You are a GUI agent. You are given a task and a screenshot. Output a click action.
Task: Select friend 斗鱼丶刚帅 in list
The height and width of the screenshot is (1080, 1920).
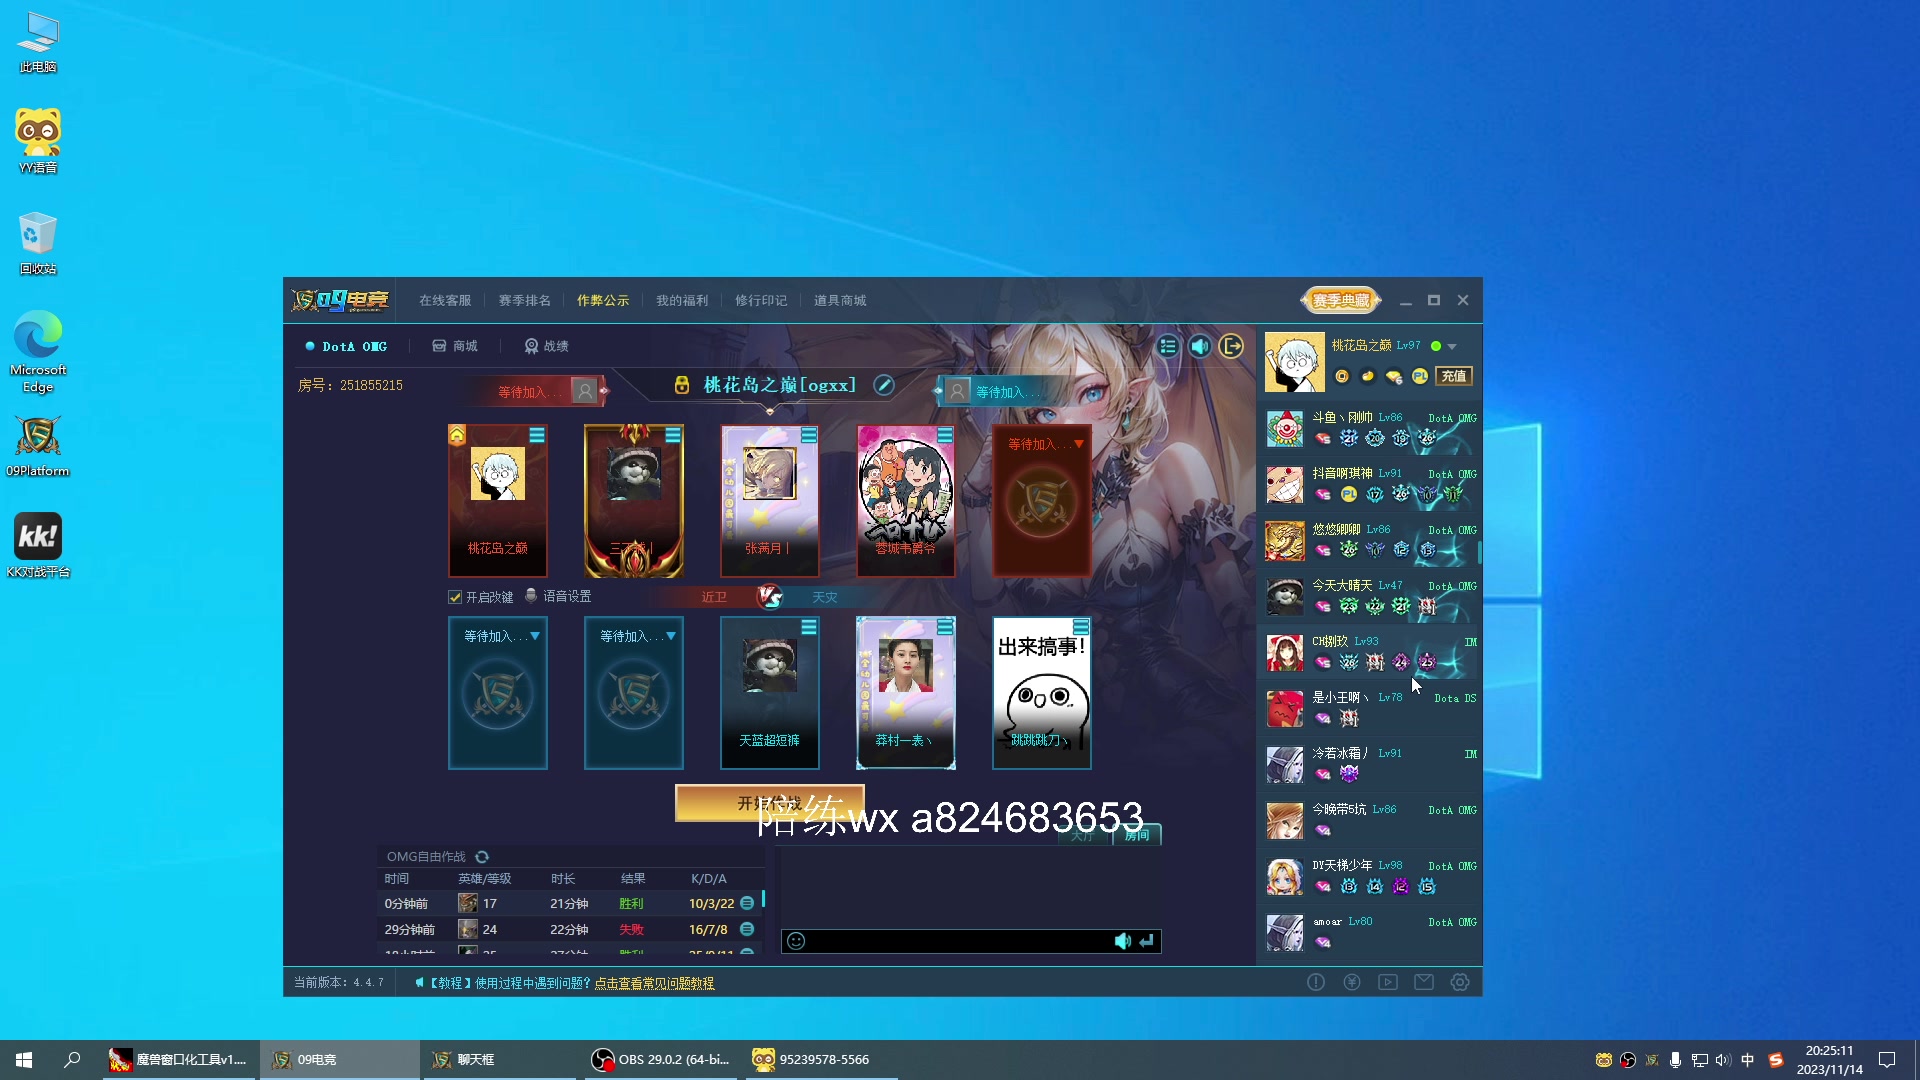(x=1370, y=428)
